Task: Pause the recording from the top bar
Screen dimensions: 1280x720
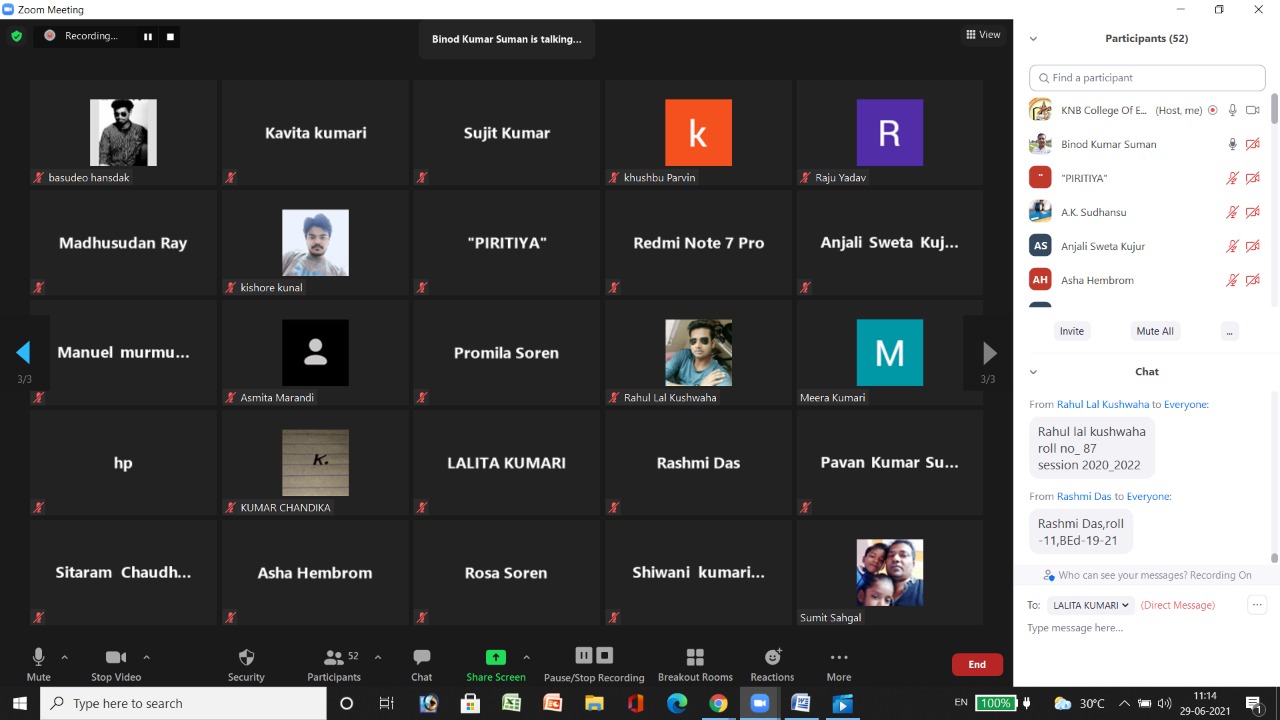Action: click(x=148, y=37)
